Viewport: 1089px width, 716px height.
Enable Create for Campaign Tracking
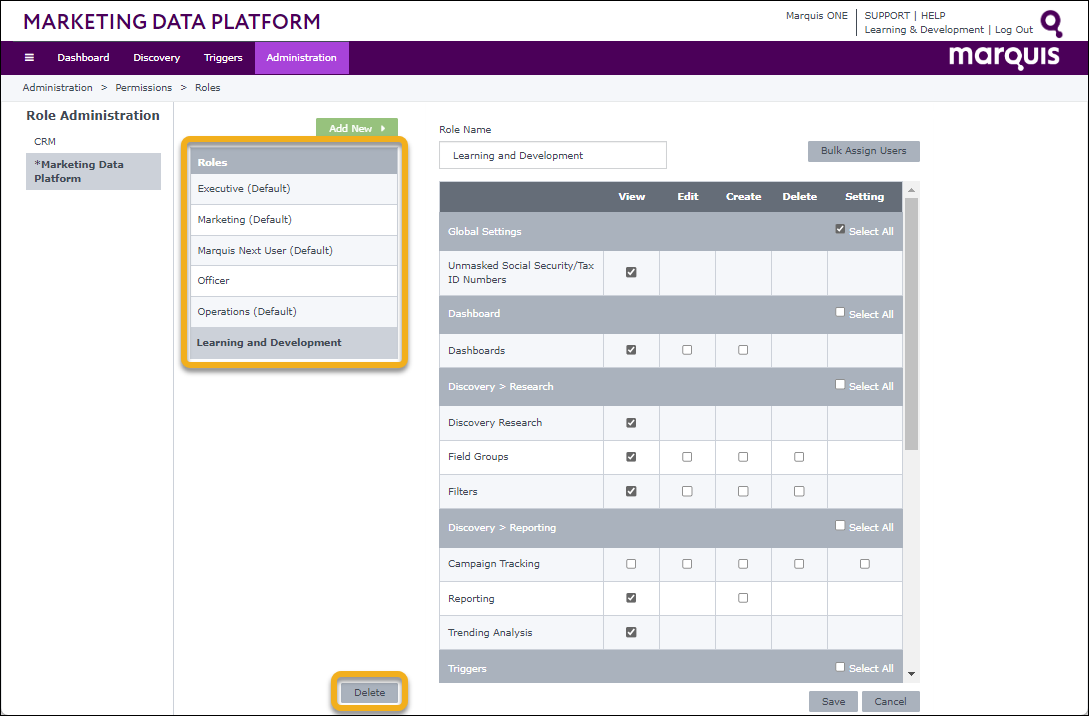tap(743, 564)
